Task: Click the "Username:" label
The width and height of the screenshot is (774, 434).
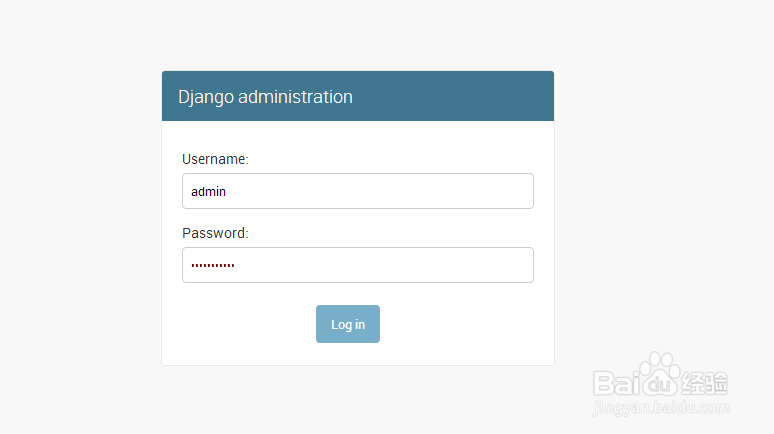Action: pyautogui.click(x=215, y=159)
